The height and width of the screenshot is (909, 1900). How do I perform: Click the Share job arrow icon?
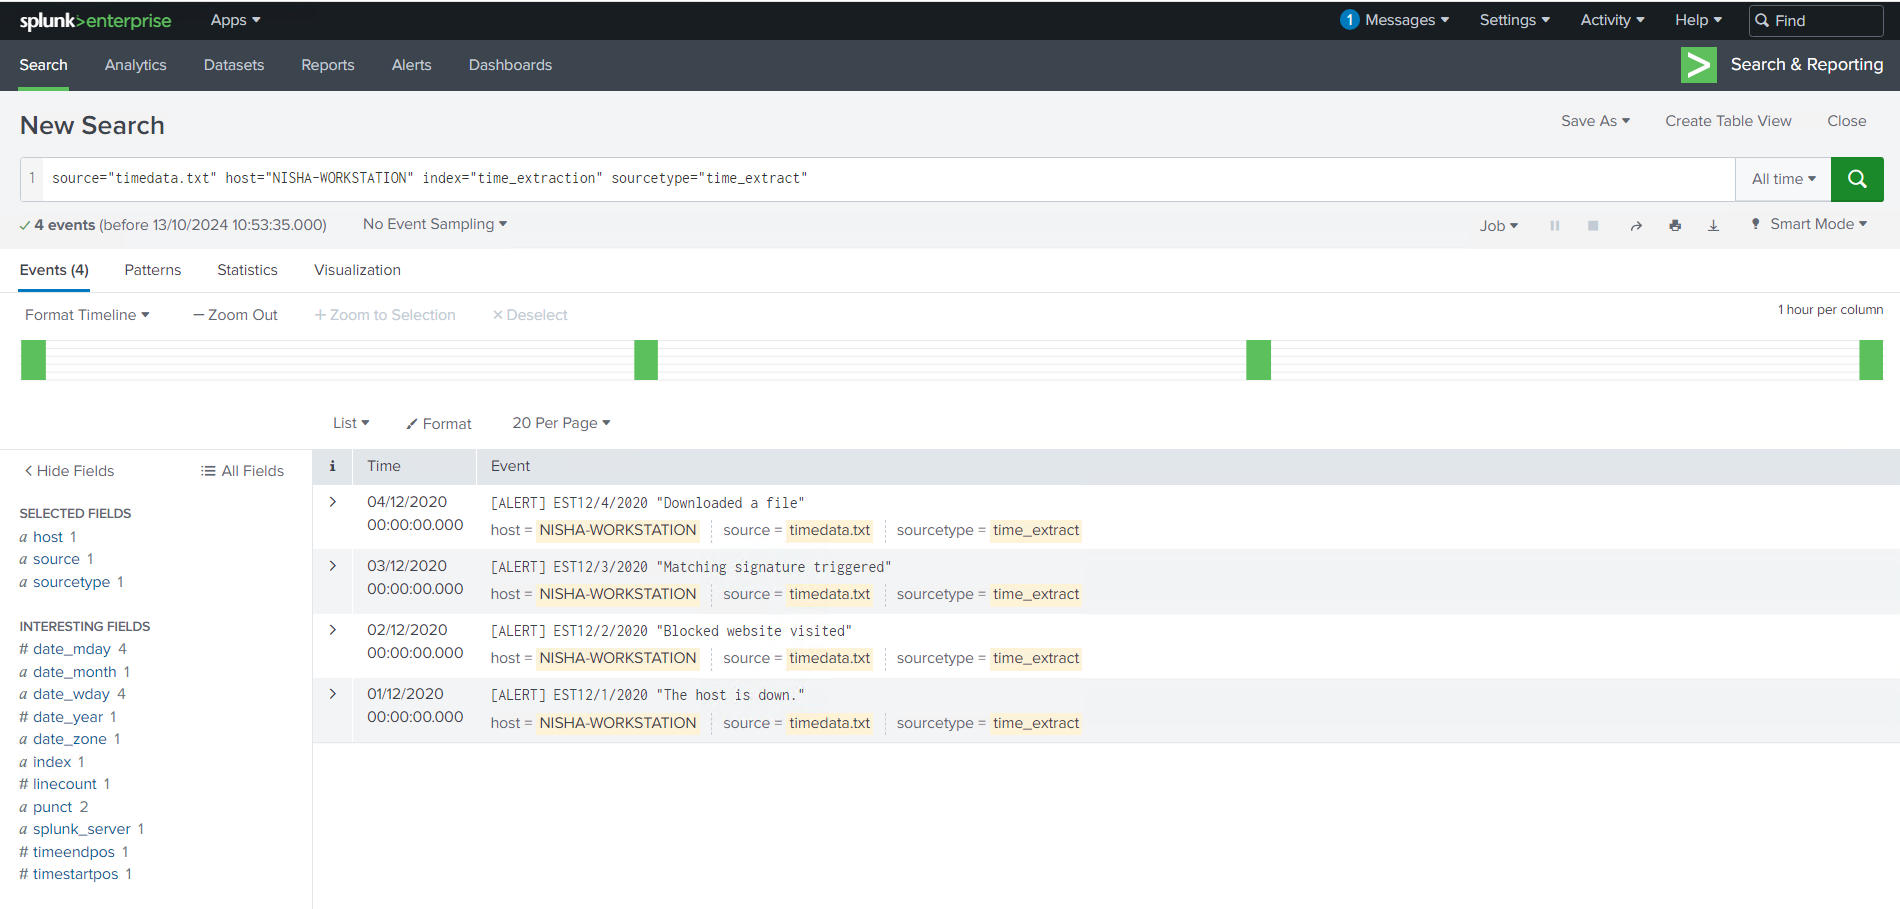[1636, 226]
